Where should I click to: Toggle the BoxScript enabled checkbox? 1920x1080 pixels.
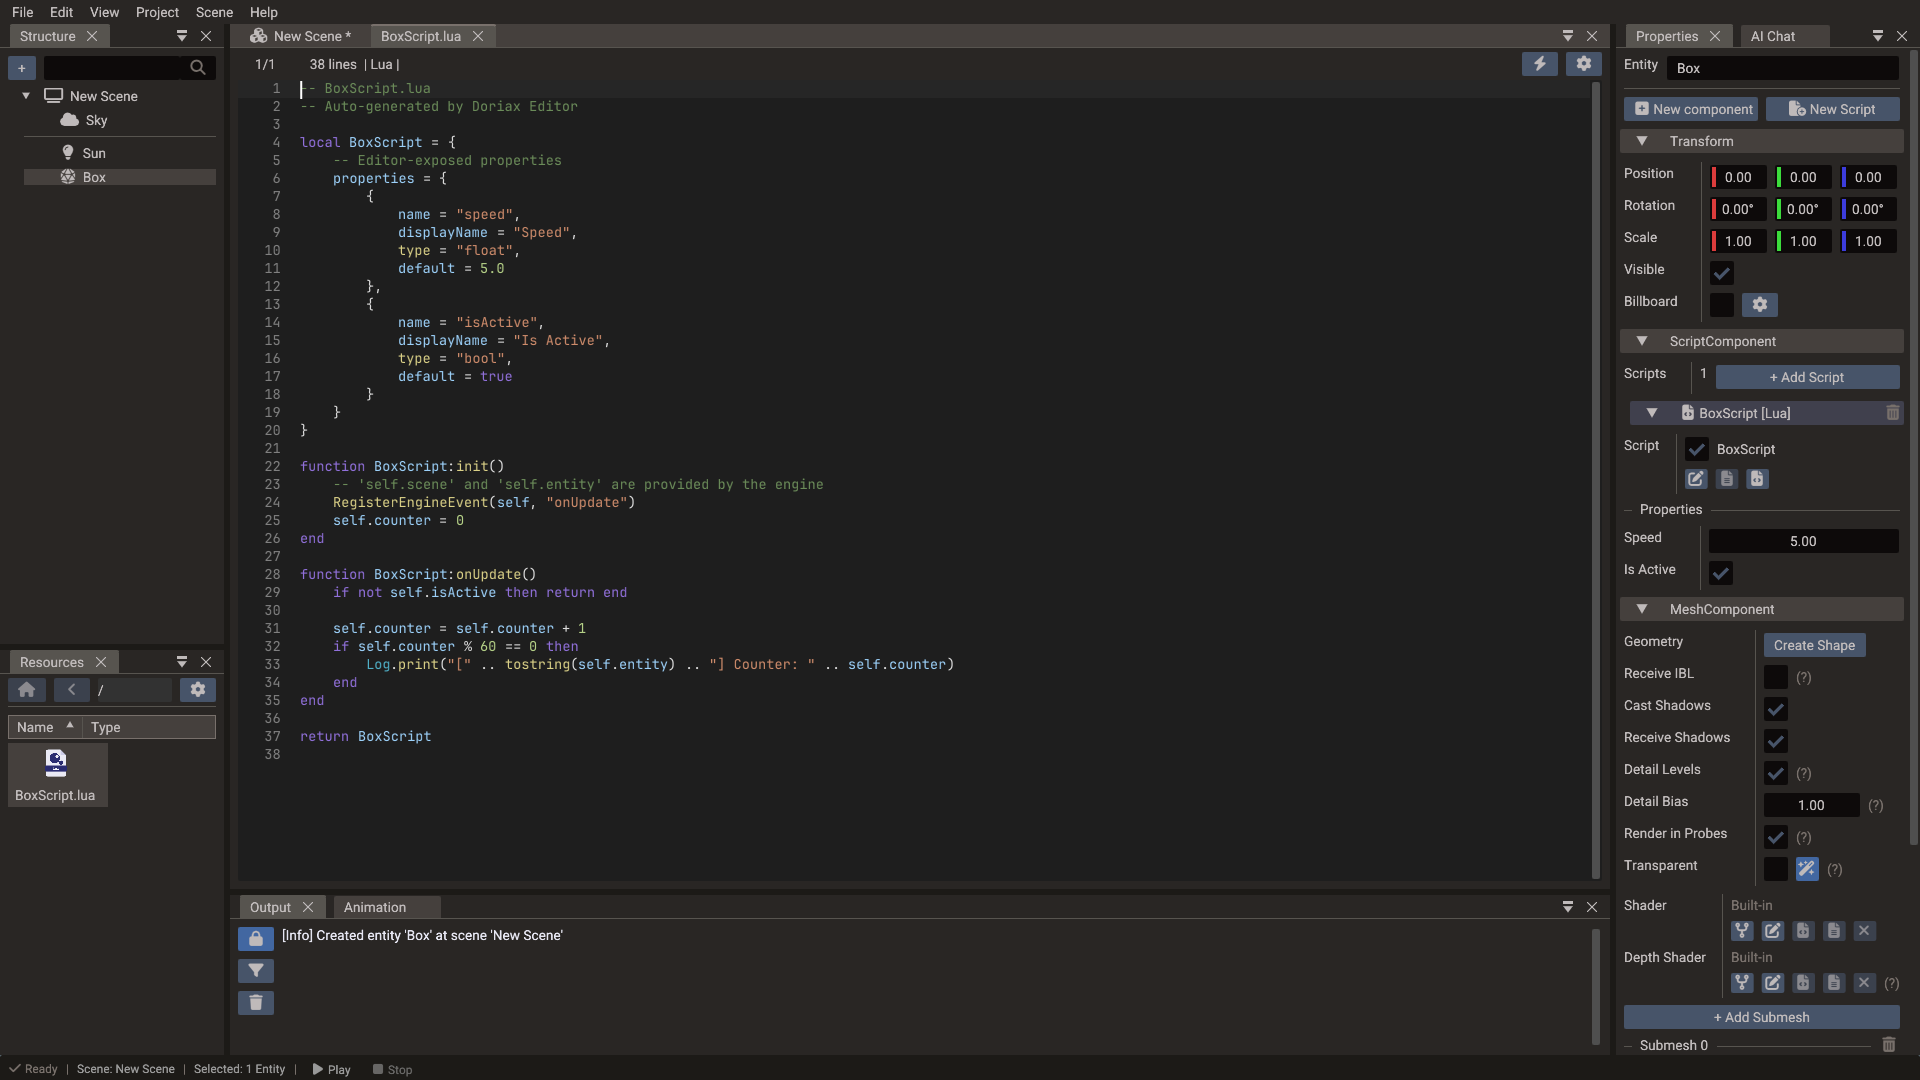pos(1697,449)
